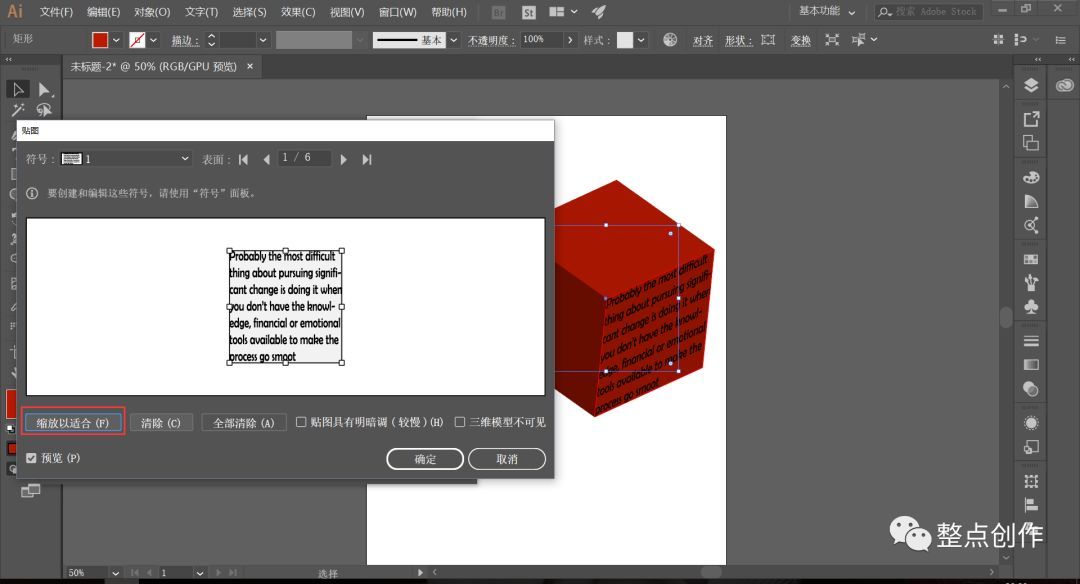Open the Brushes panel icon
Viewport: 1080px width, 584px height.
point(1030,282)
